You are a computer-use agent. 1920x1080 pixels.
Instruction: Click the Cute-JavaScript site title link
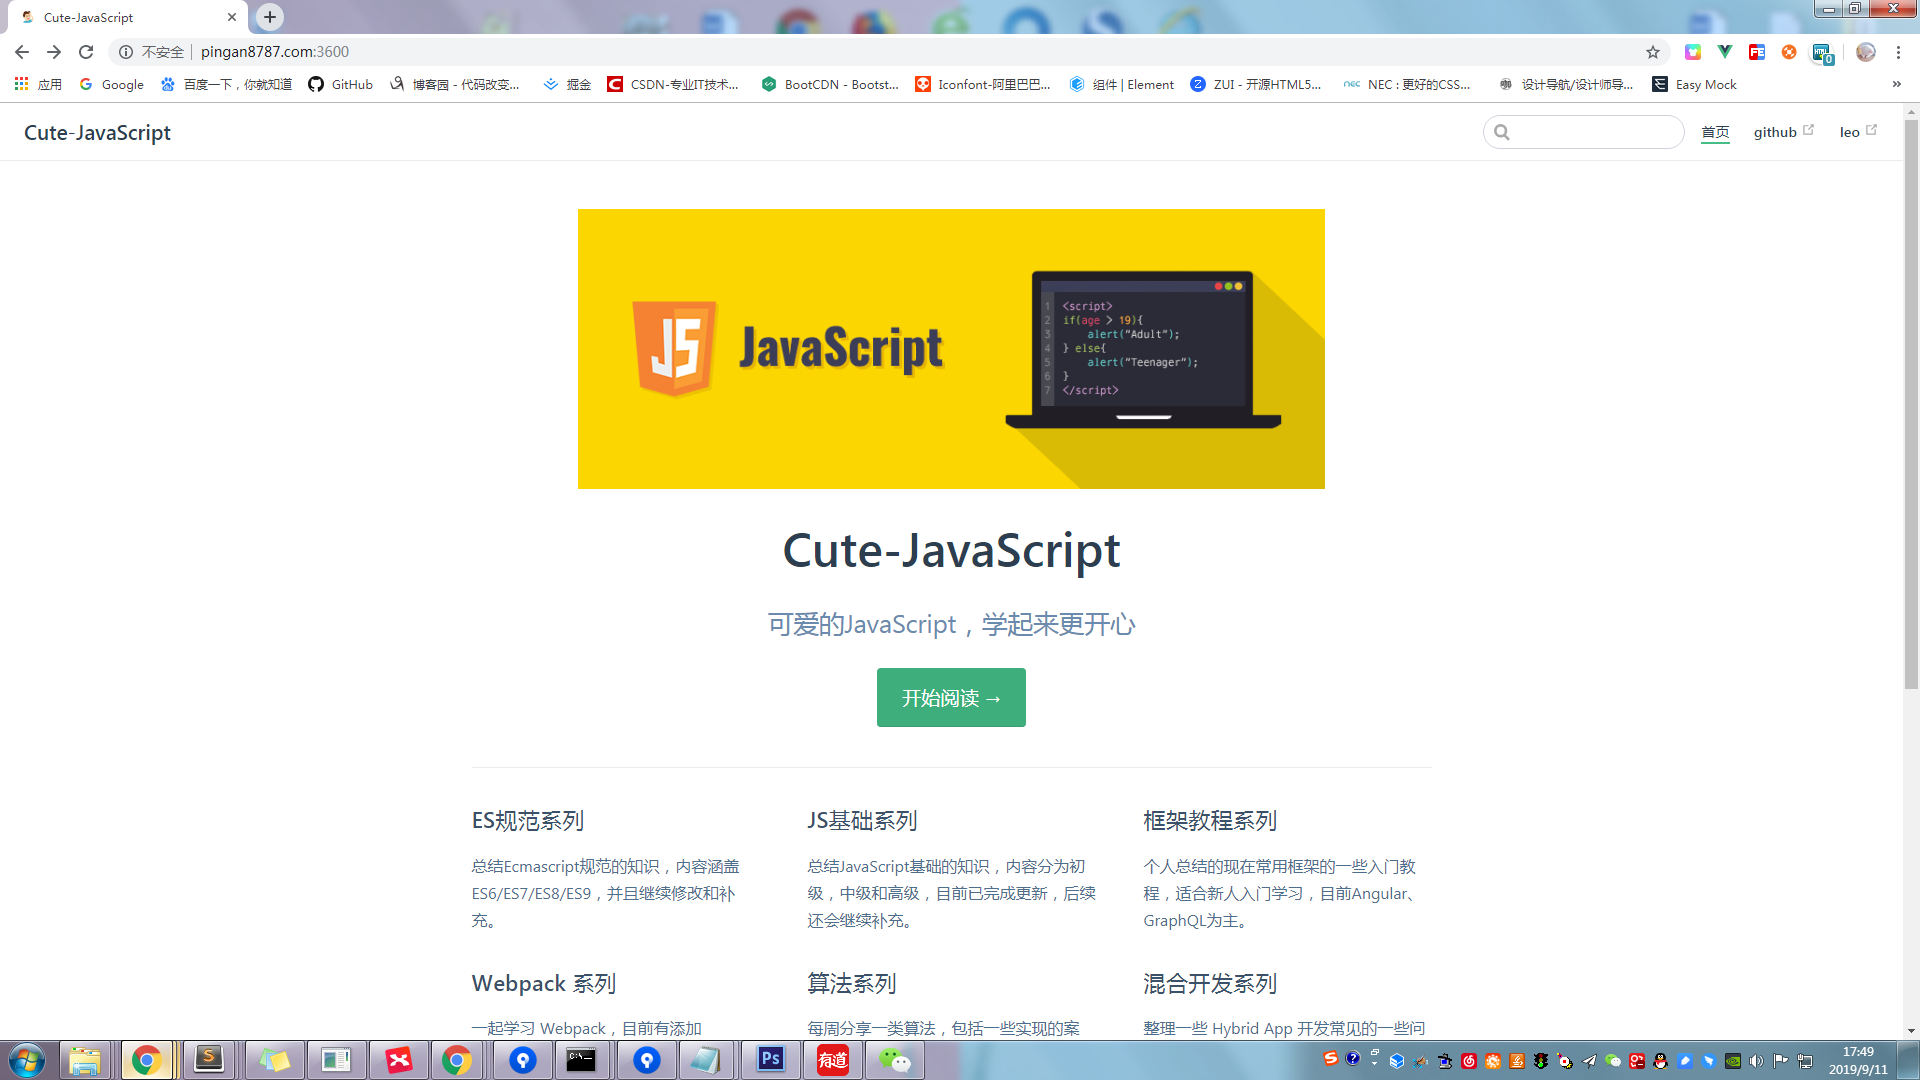(x=97, y=133)
